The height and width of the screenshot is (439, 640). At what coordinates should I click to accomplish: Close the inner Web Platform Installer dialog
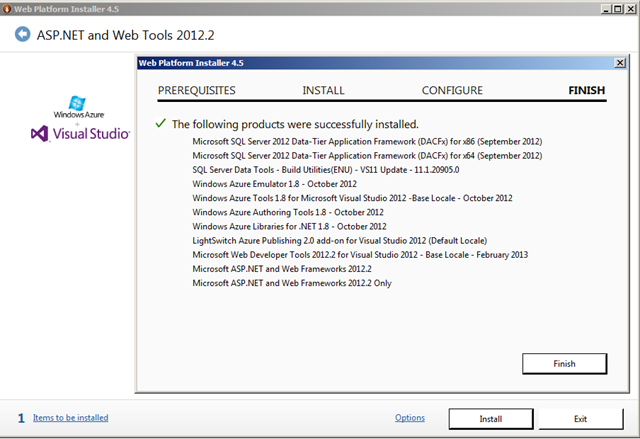620,63
